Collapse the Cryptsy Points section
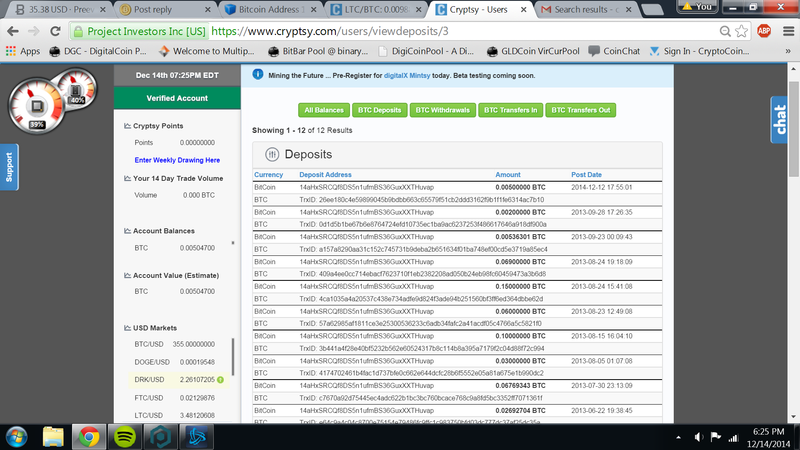 (127, 126)
